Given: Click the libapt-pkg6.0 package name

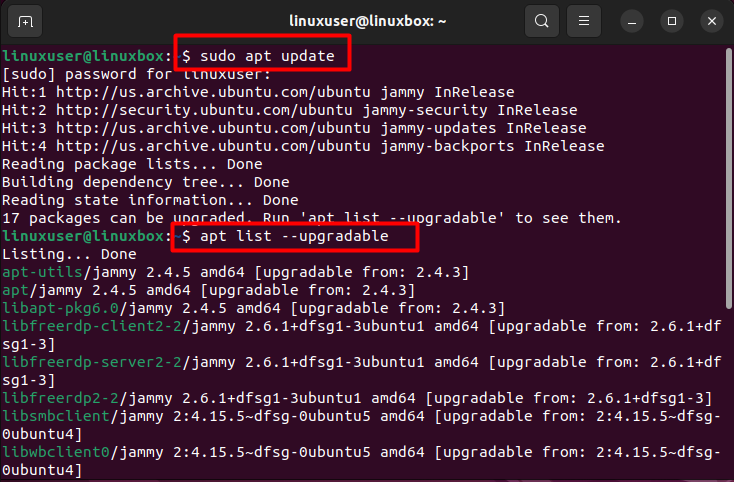Looking at the screenshot, I should [x=60, y=308].
